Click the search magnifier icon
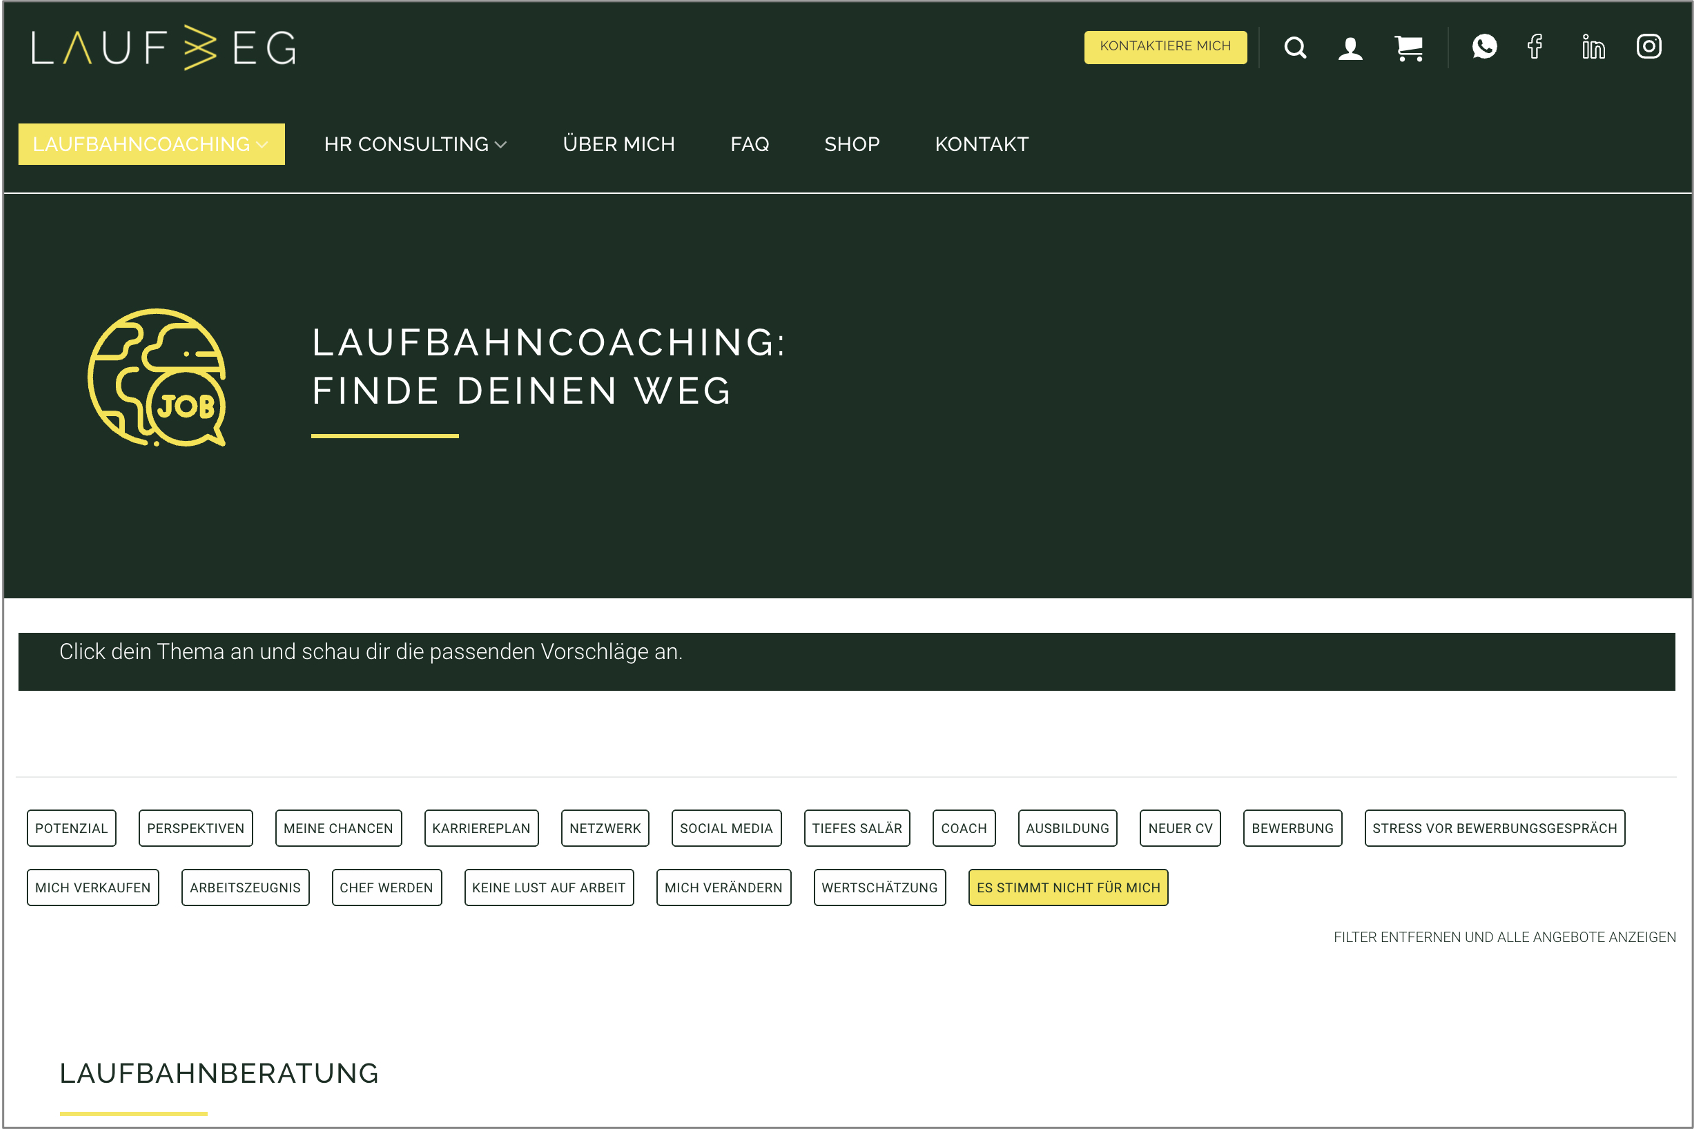The width and height of the screenshot is (1695, 1129). point(1295,48)
